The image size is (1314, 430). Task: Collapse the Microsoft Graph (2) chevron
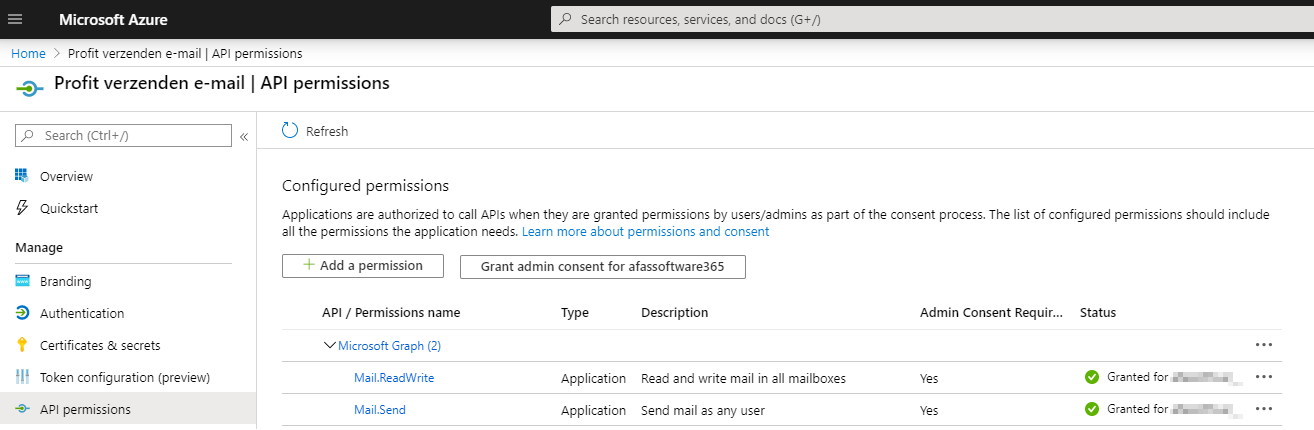pos(329,345)
